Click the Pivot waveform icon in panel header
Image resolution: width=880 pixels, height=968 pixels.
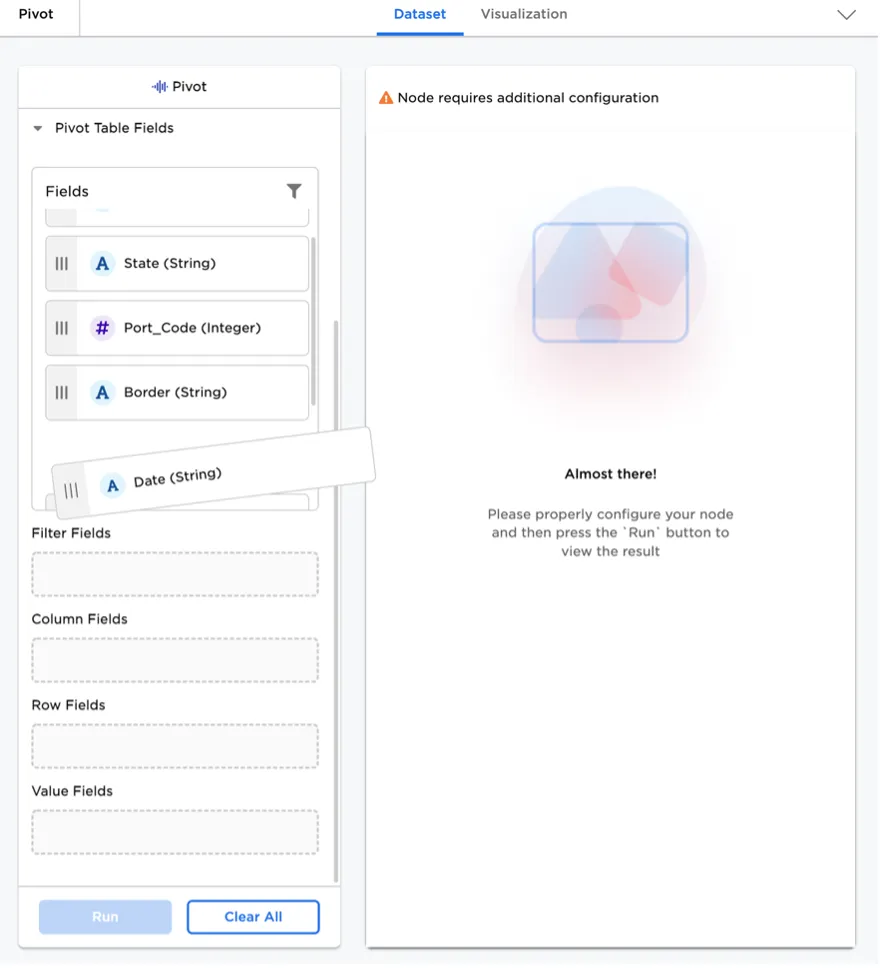[x=160, y=87]
